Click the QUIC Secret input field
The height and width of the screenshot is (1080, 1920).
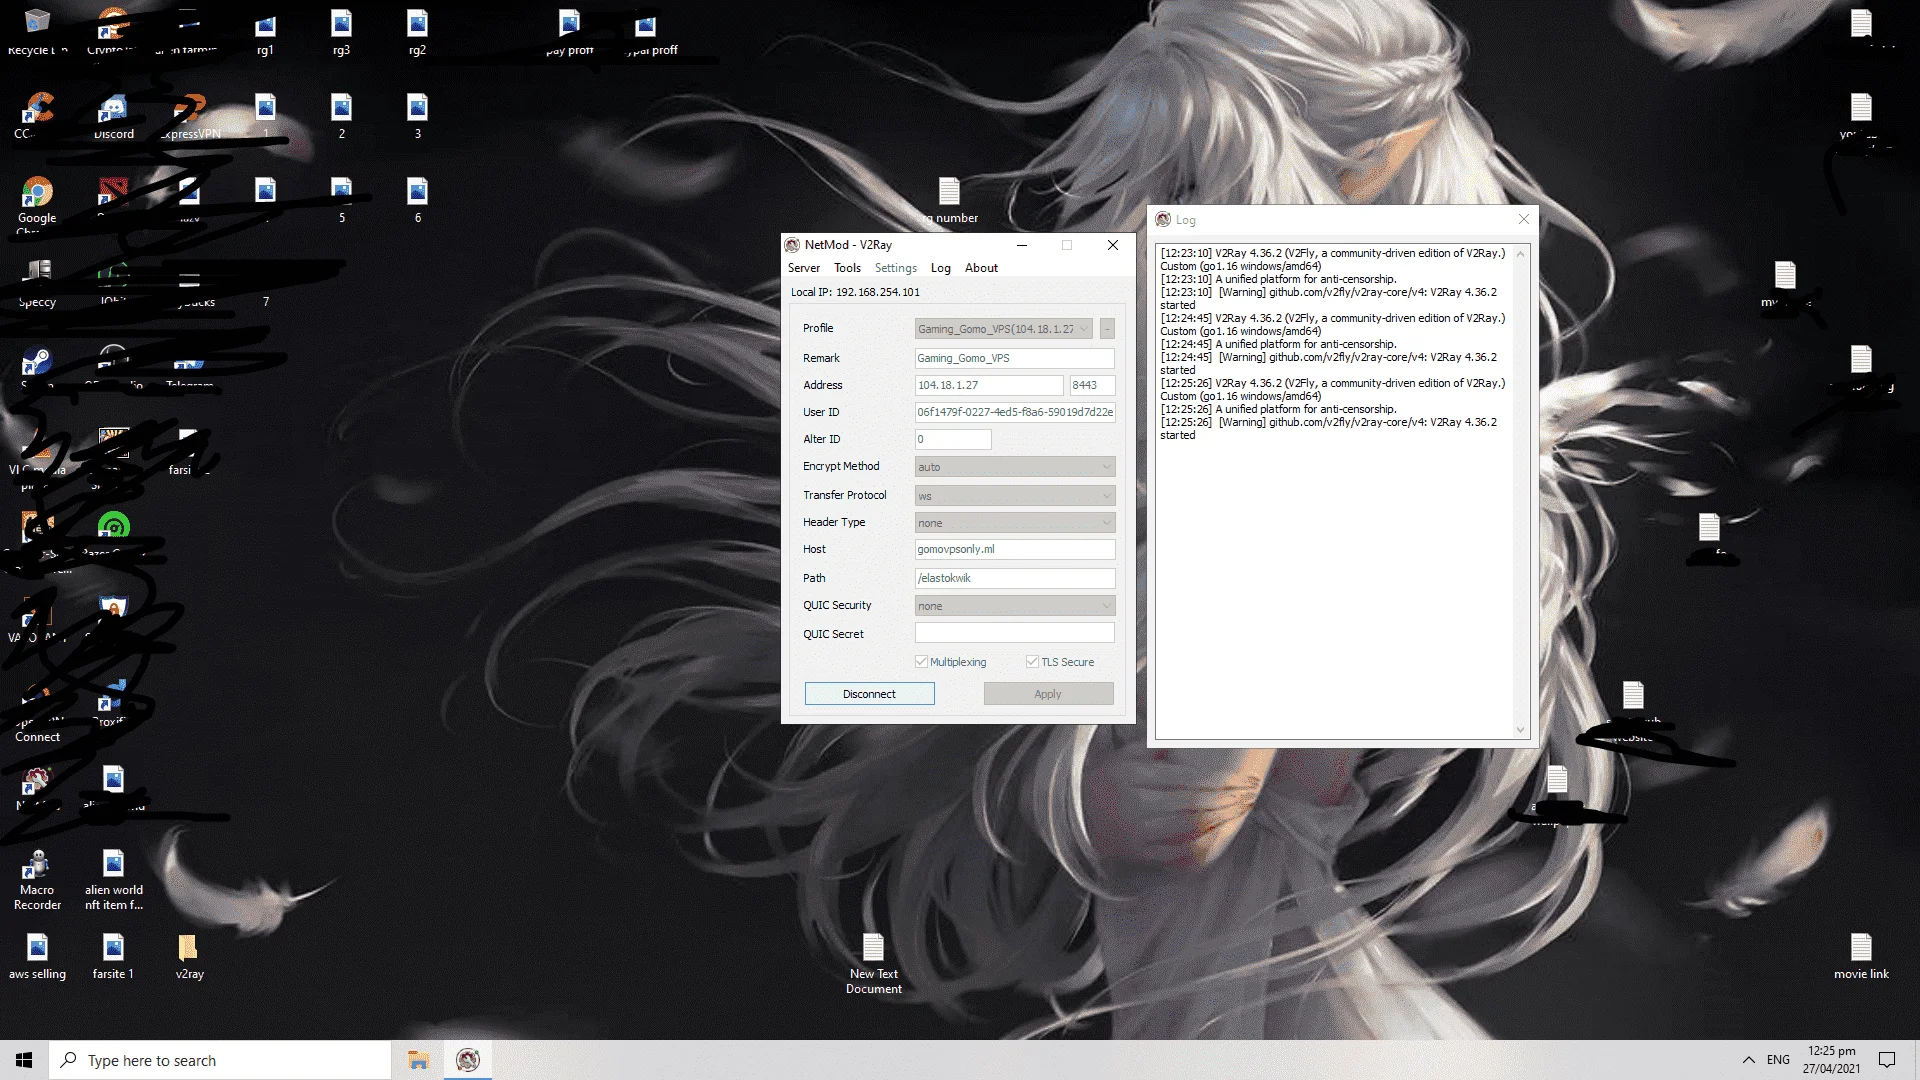pyautogui.click(x=1015, y=633)
